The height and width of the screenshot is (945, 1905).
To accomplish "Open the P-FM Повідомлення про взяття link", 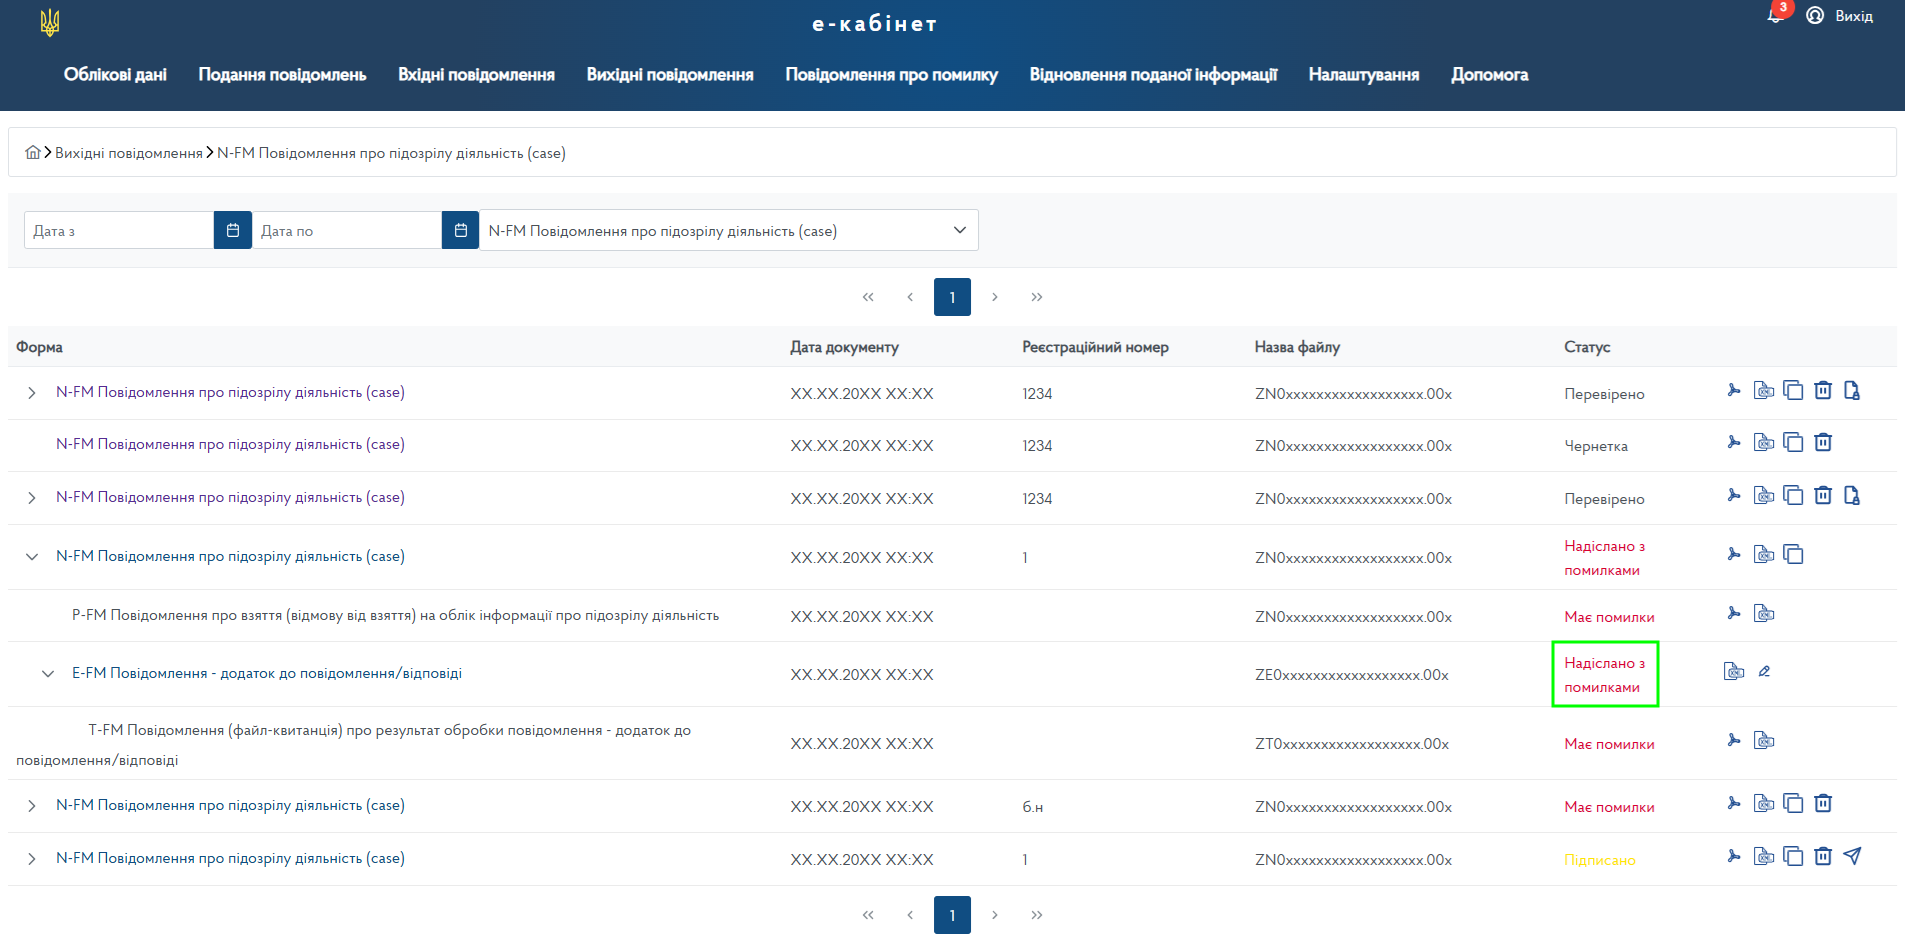I will point(395,615).
